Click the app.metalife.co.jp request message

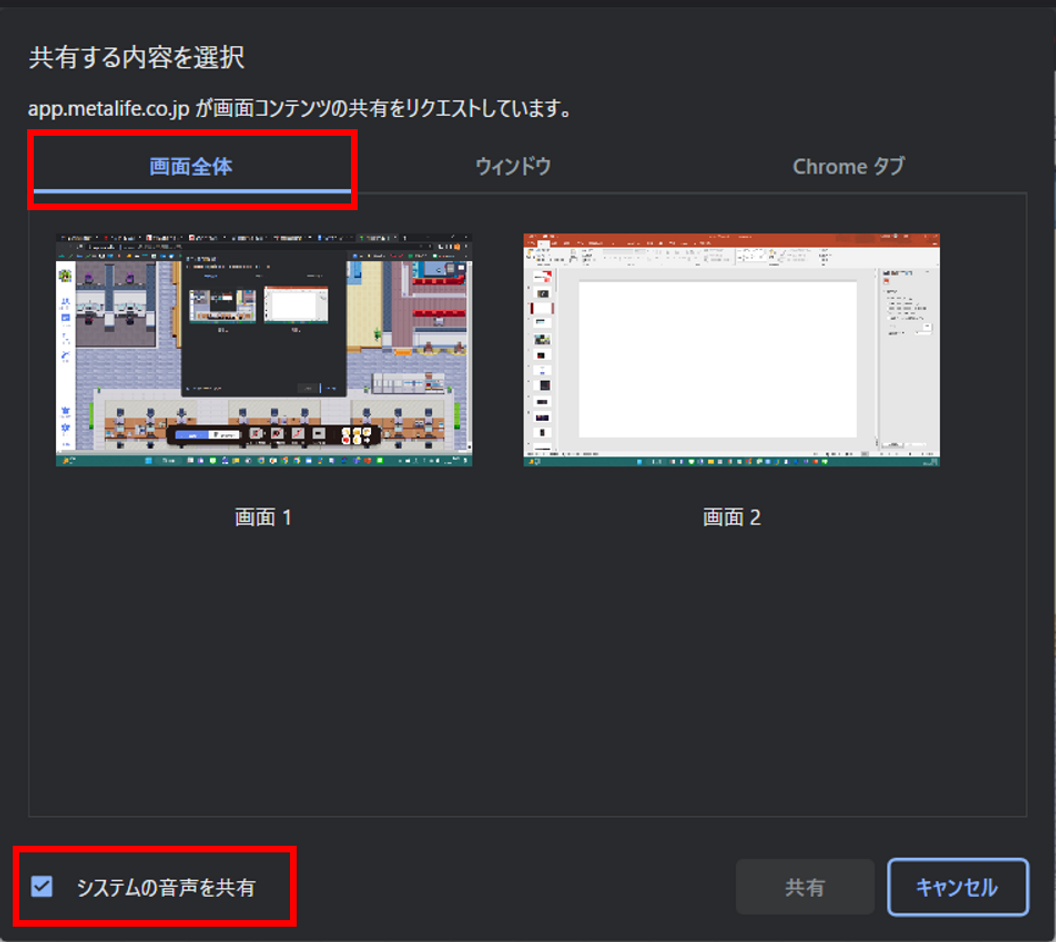coord(300,108)
